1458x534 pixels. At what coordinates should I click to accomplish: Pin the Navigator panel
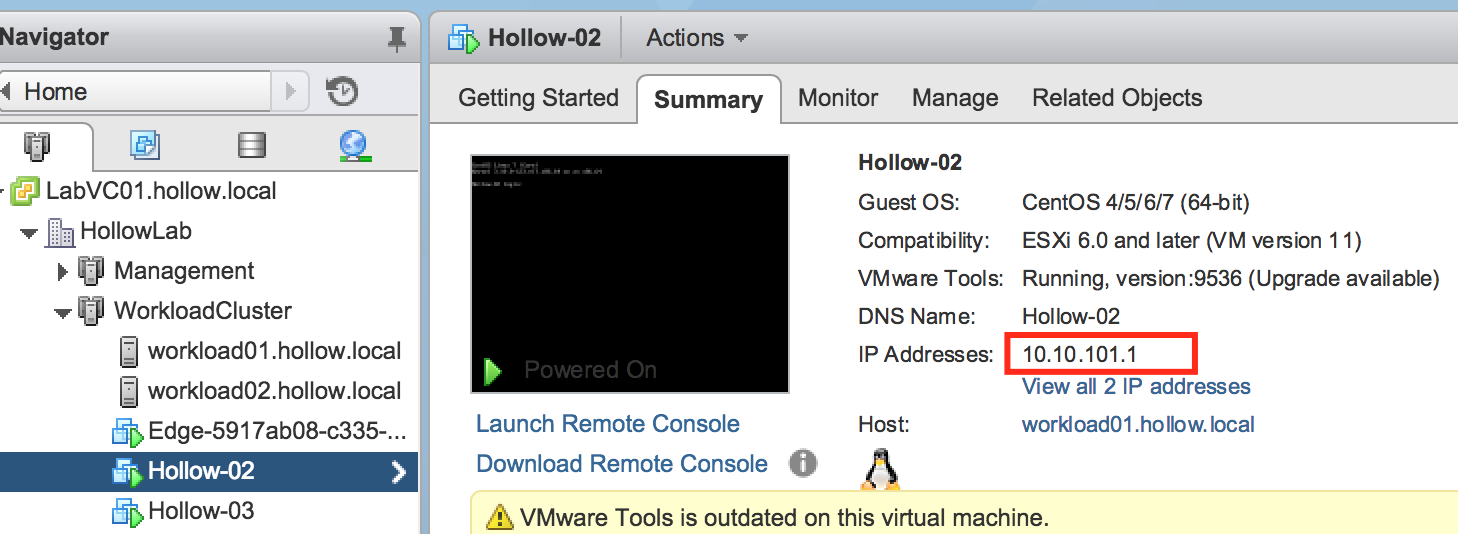(397, 39)
